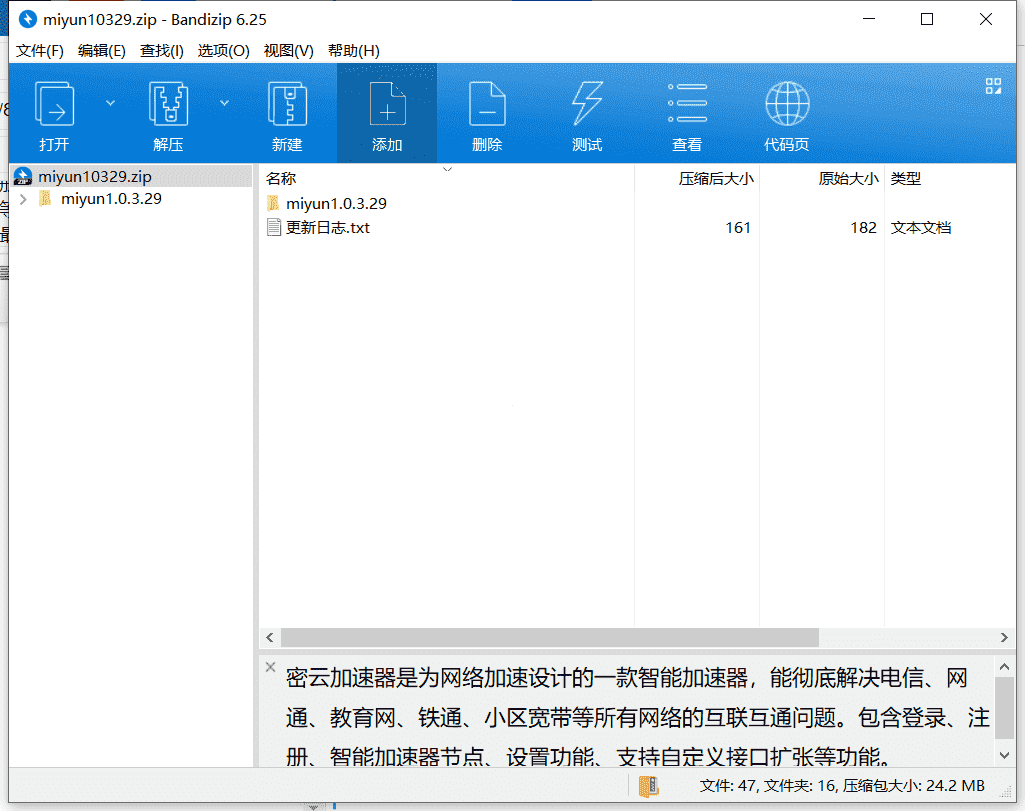This screenshot has width=1025, height=811.
Task: Open the dropdown arrow next to 打开
Action: point(110,103)
